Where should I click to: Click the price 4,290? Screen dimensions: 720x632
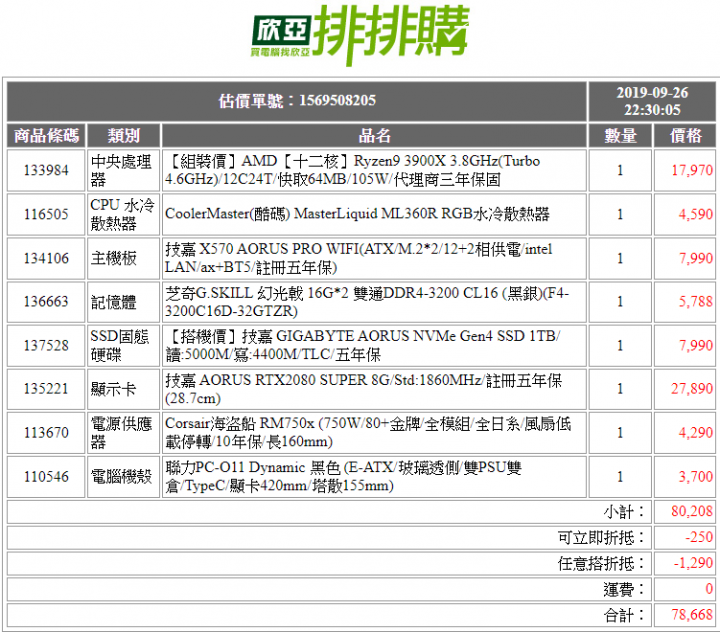[696, 433]
